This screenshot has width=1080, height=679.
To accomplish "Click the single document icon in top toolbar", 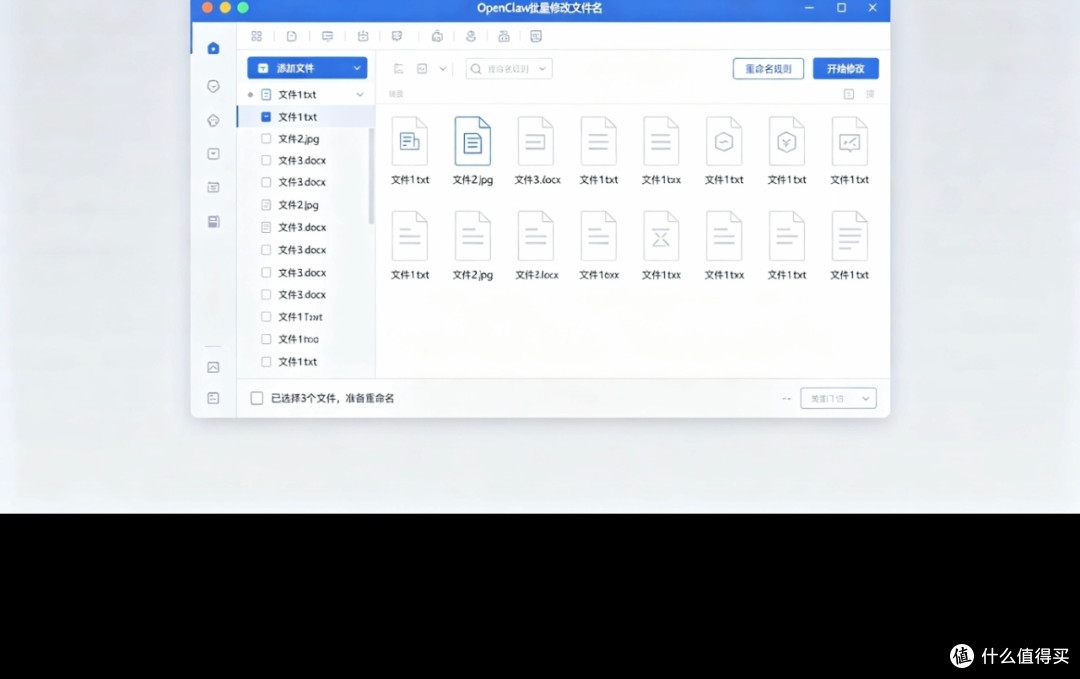I will [x=292, y=36].
